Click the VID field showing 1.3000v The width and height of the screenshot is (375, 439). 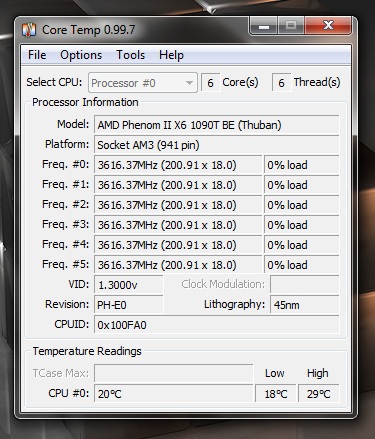(129, 285)
